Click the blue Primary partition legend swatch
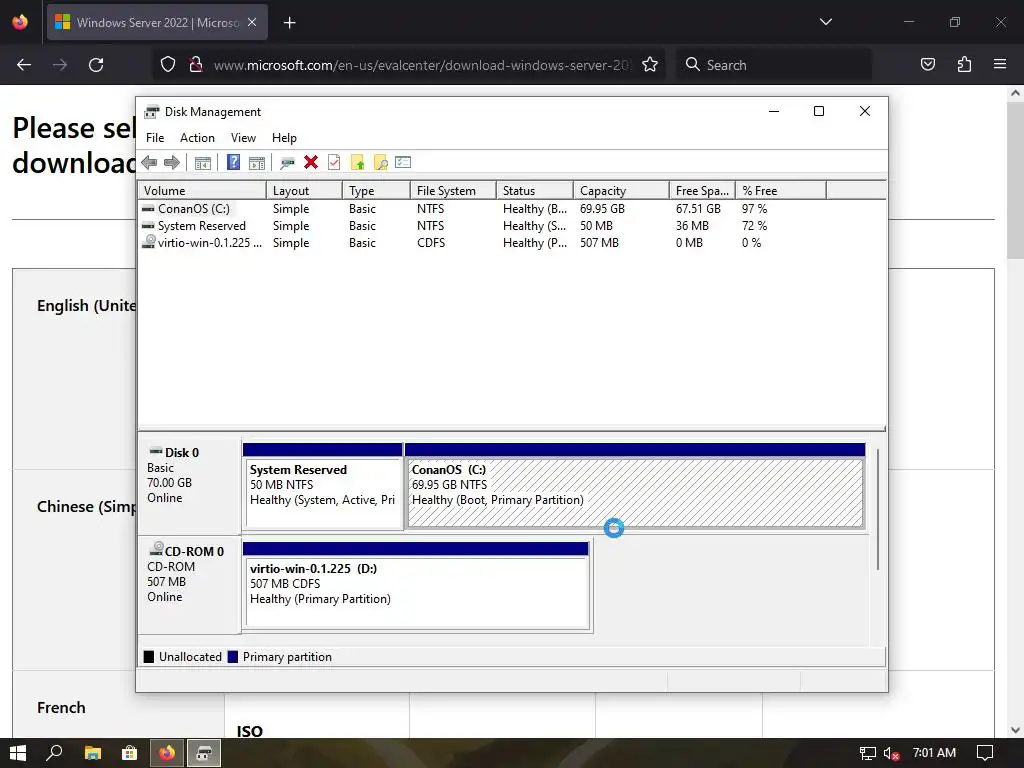The image size is (1024, 768). 232,657
